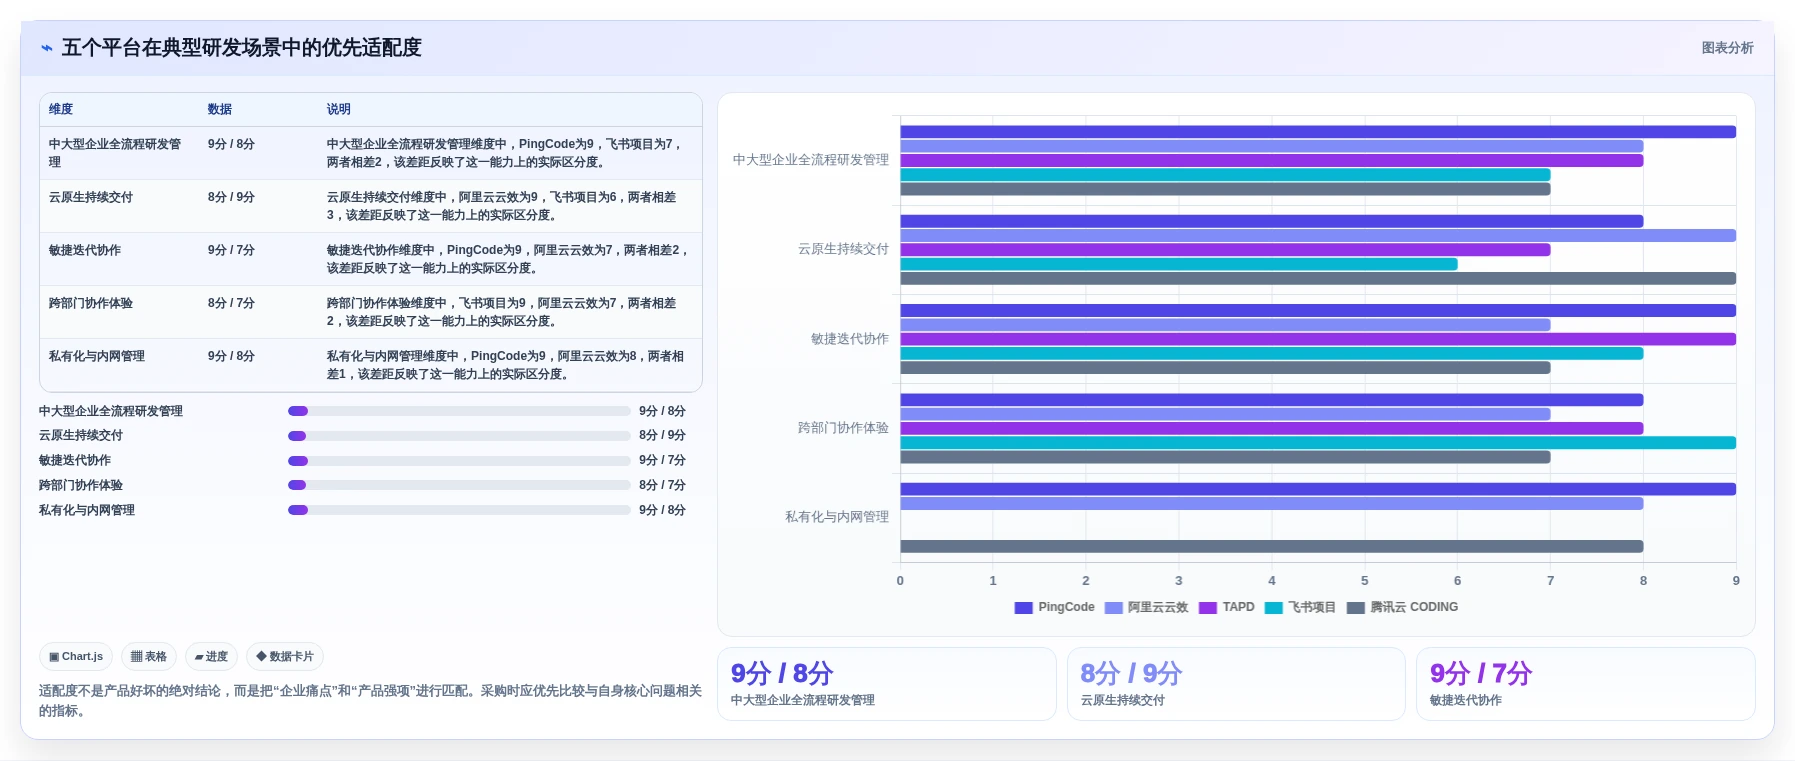This screenshot has width=1795, height=761.
Task: Click the PingCode bar for 中大型企业全流程研发管理
Action: point(1318,132)
